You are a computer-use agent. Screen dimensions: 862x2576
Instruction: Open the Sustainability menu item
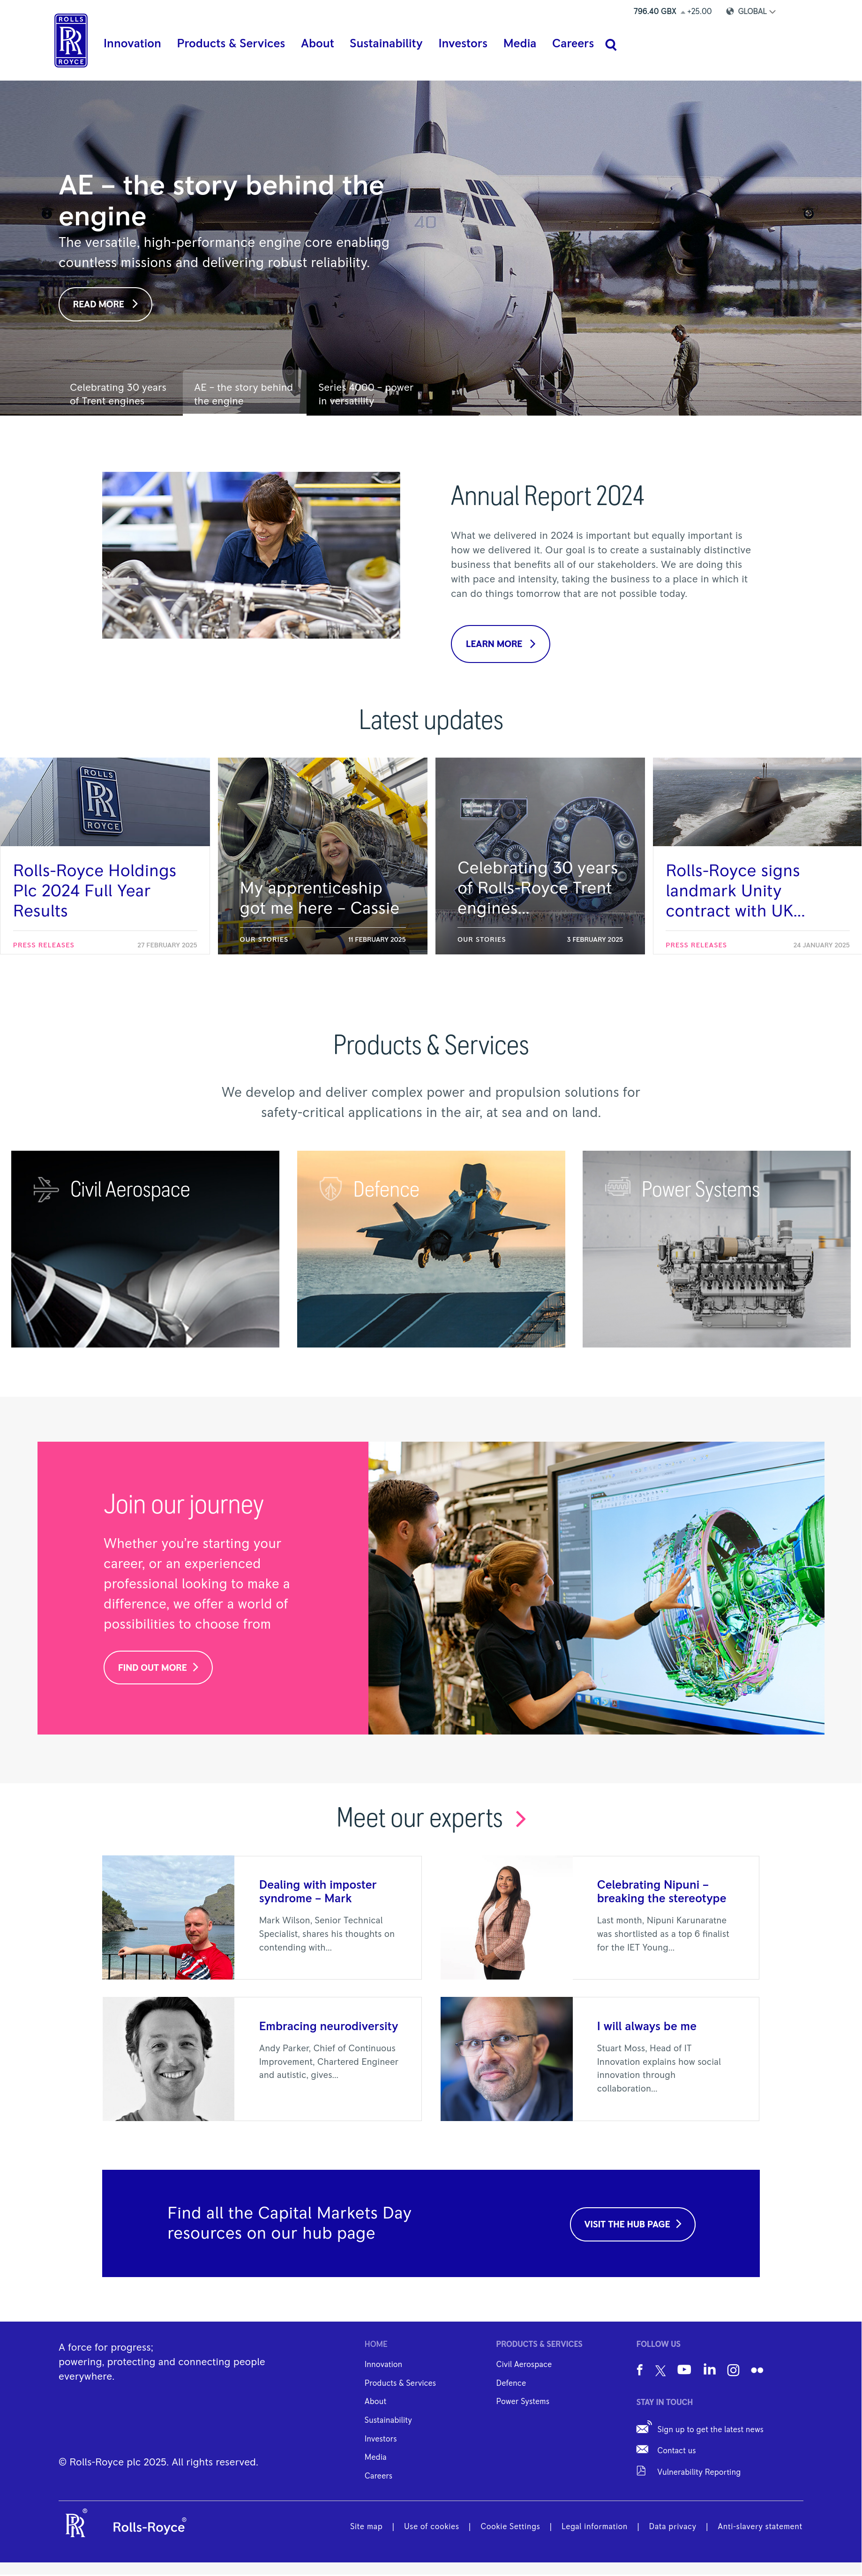tap(386, 44)
